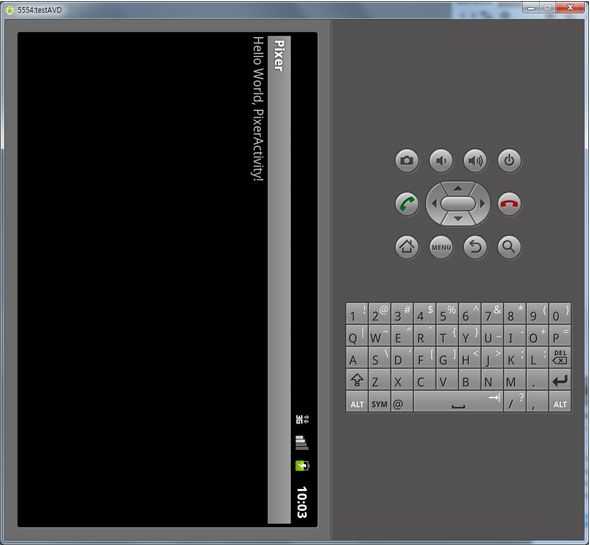The height and width of the screenshot is (545, 590).
Task: Click the Pixer app title bar
Action: click(279, 280)
